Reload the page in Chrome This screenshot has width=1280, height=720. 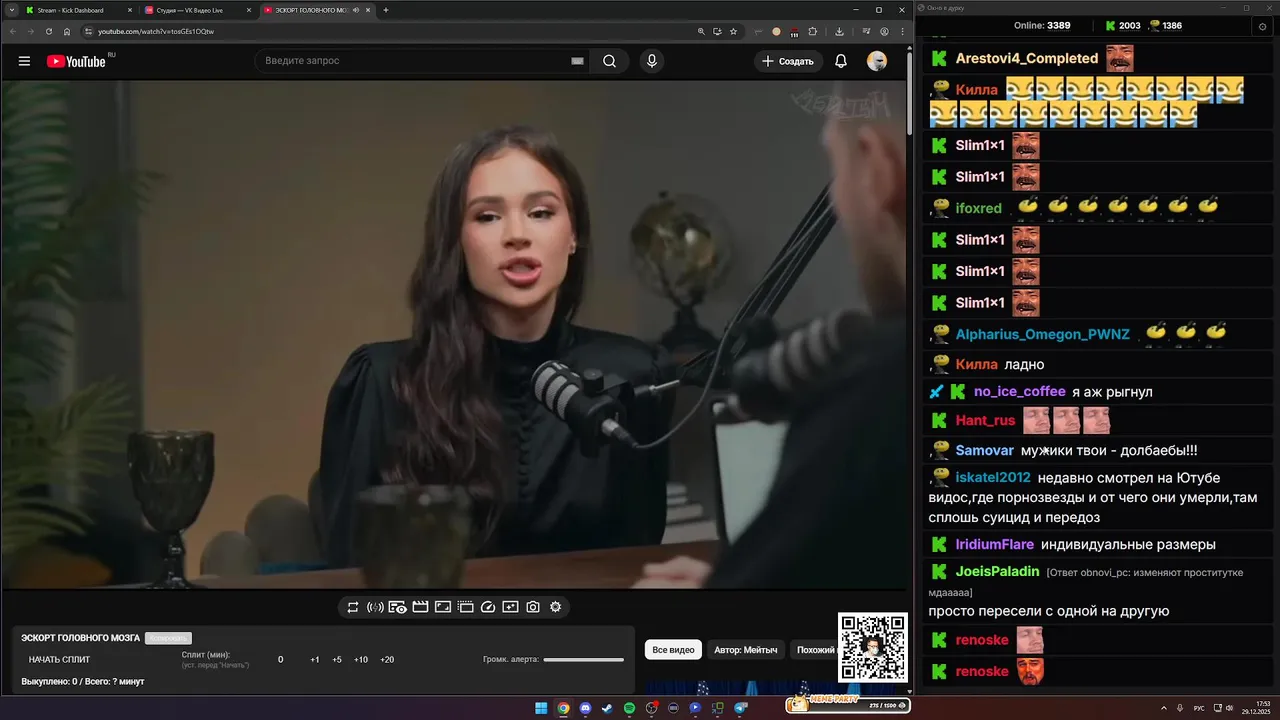click(x=48, y=31)
